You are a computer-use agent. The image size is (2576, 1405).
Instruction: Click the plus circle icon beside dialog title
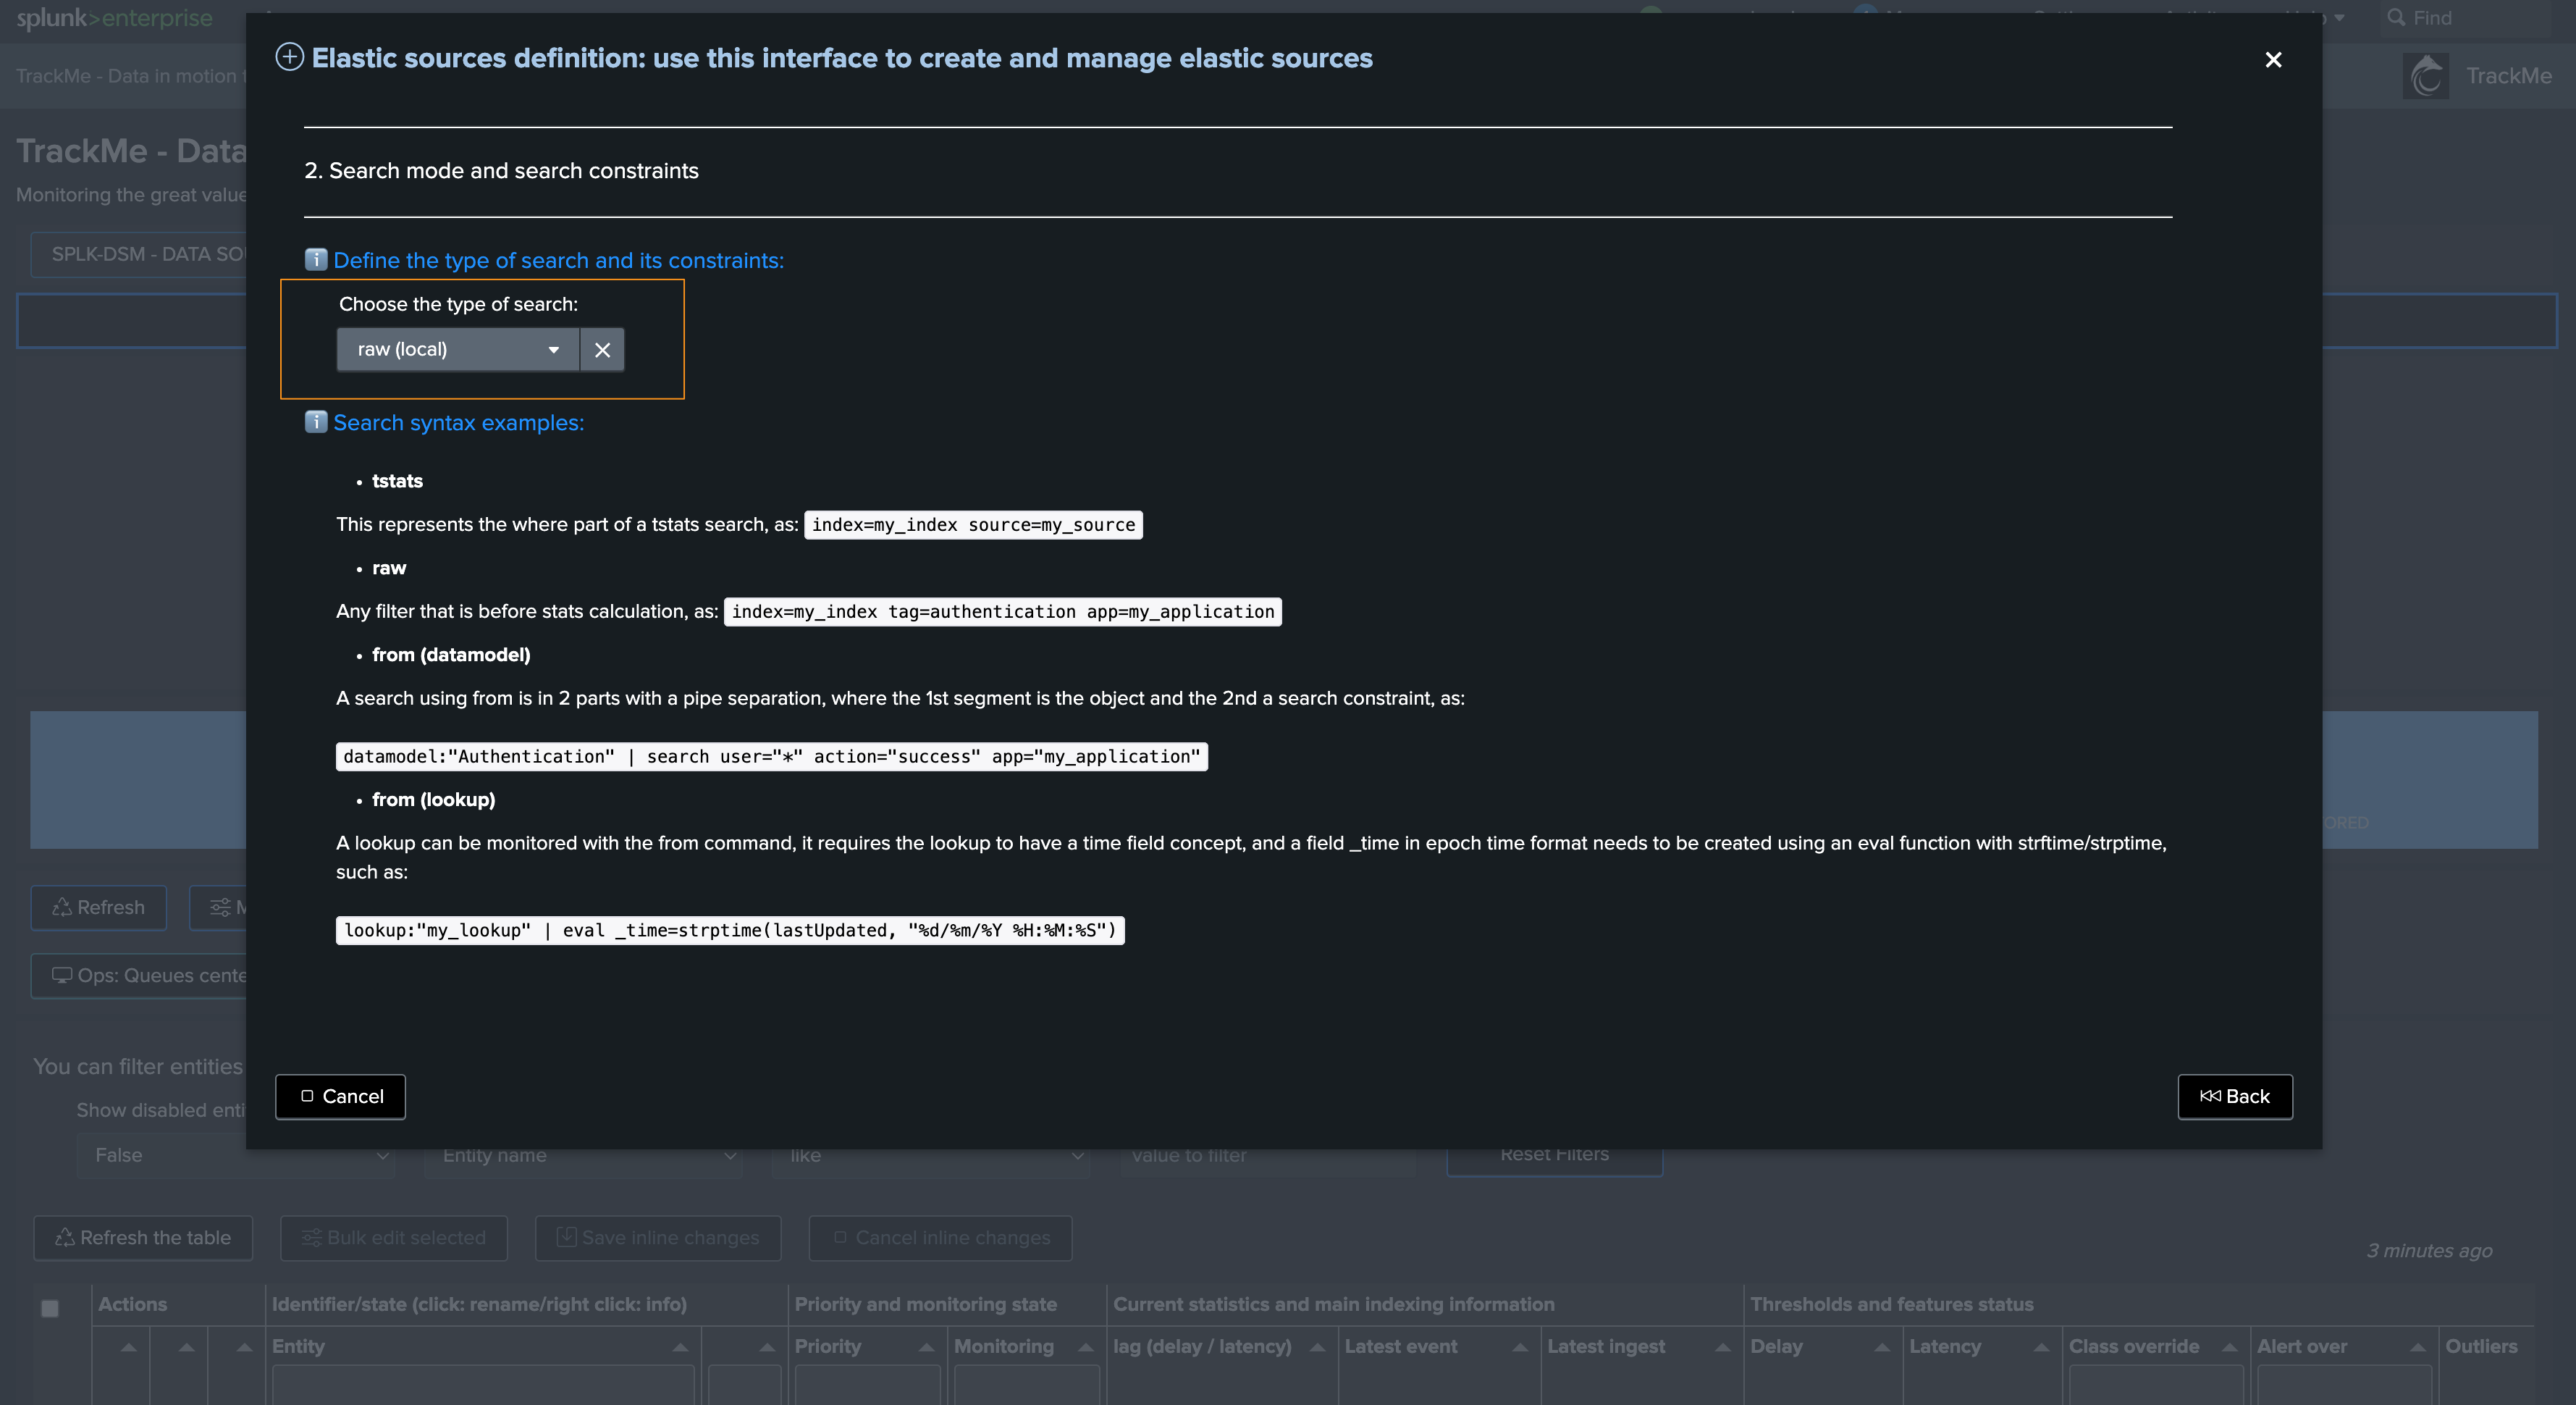tap(290, 57)
